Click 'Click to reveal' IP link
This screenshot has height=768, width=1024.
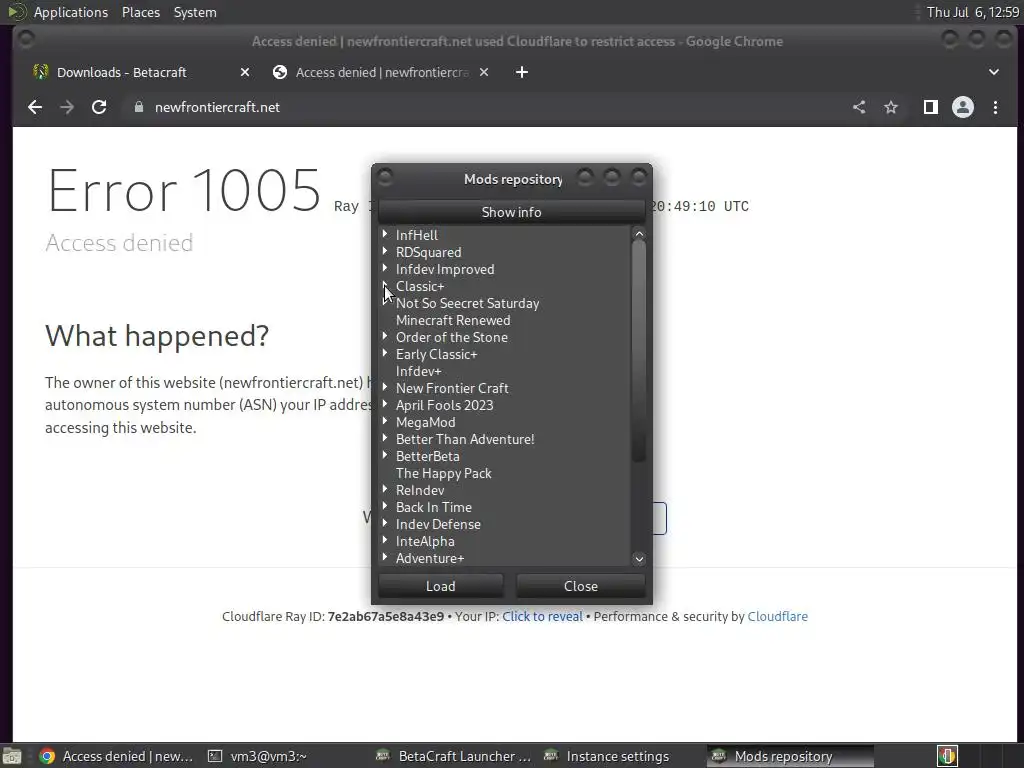coord(542,616)
